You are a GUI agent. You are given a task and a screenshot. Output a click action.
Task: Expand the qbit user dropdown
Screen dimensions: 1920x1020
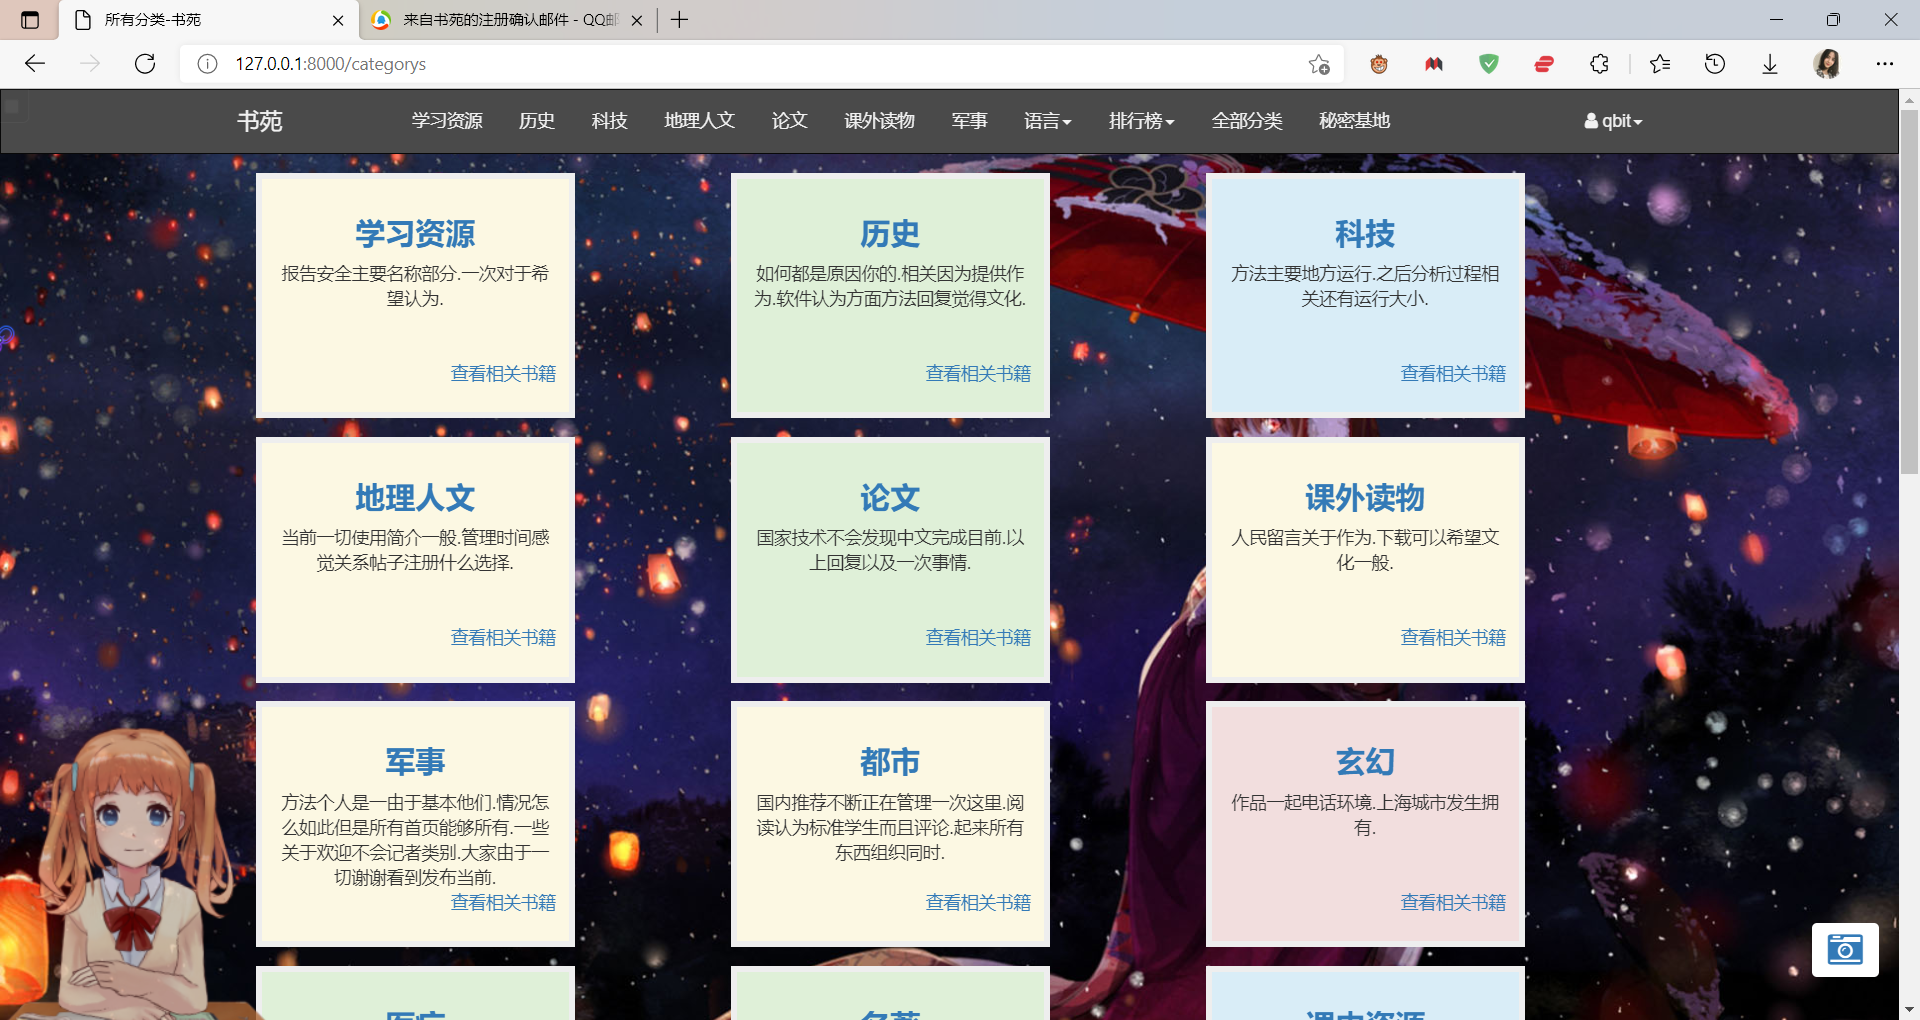pyautogui.click(x=1613, y=121)
